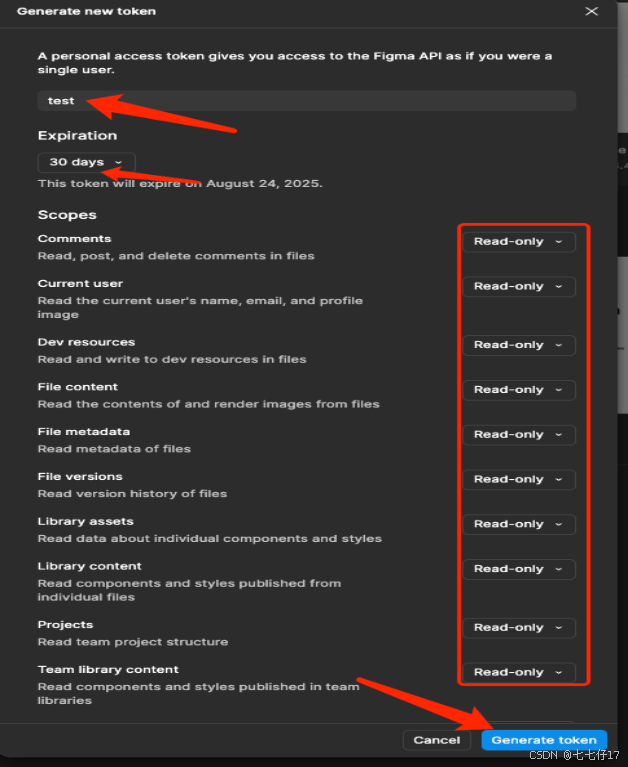The width and height of the screenshot is (628, 767).
Task: Click the 'File versions' scope label
Action: 80,476
